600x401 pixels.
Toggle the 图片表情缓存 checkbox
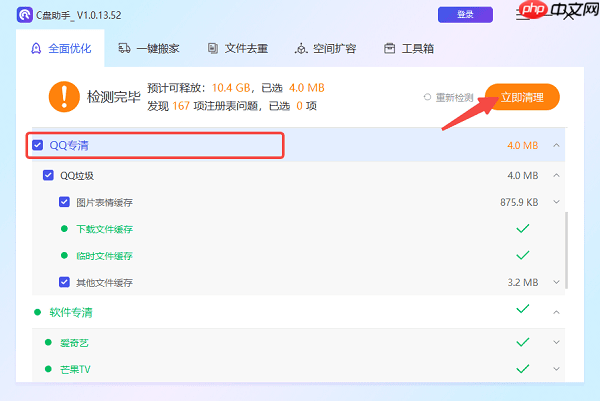click(64, 202)
